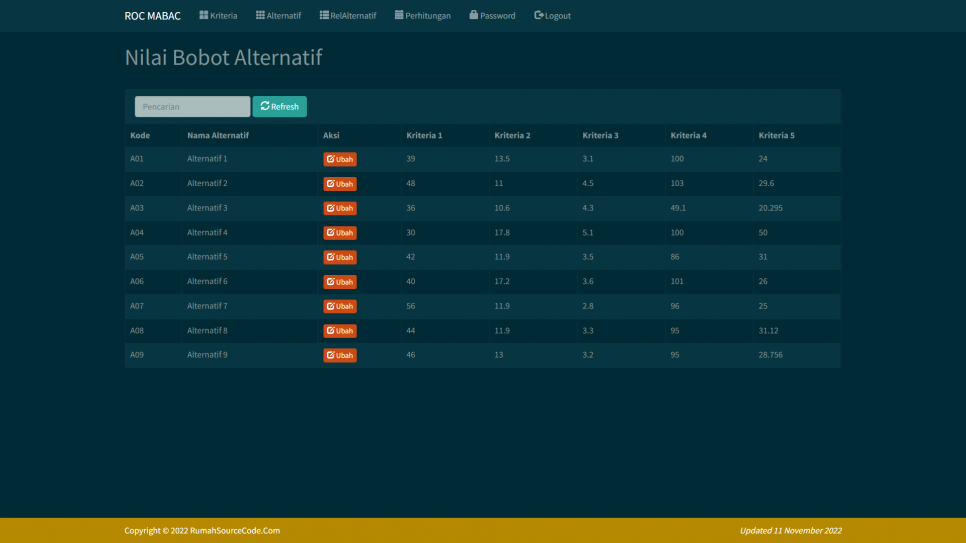Click the Kriteria 5 column header
966x543 pixels.
[776, 136]
